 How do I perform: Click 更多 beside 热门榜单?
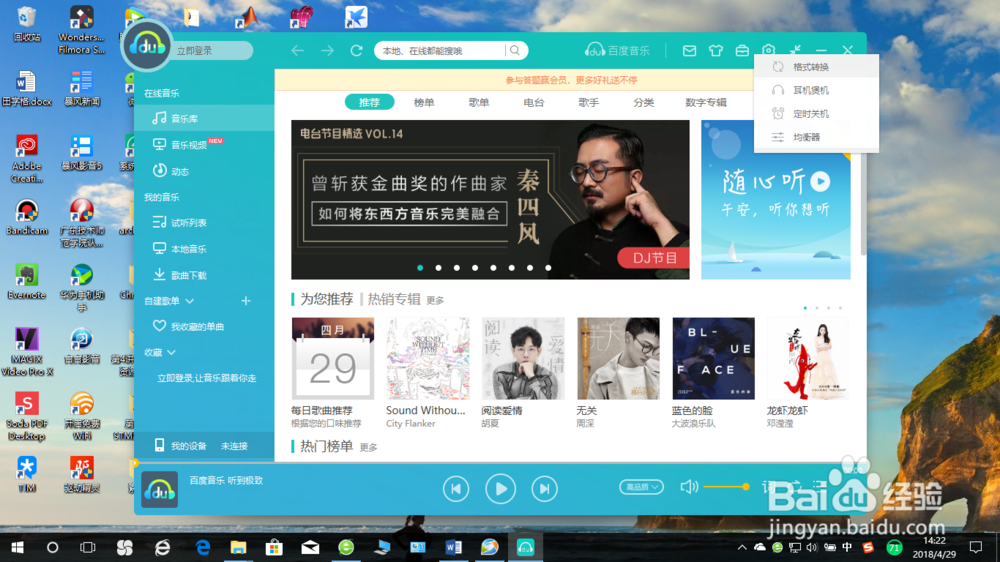click(x=369, y=448)
